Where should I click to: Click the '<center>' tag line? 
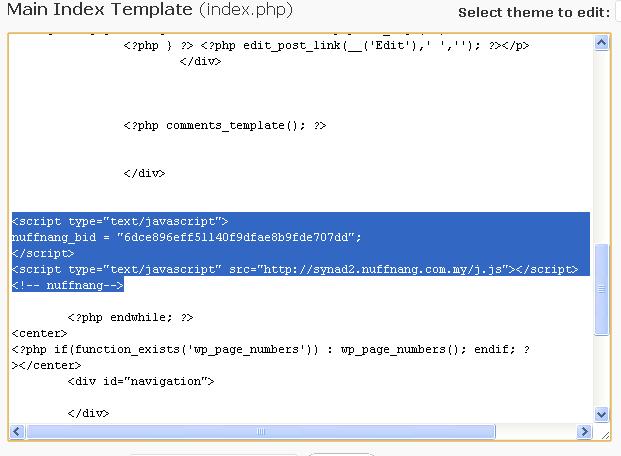click(40, 334)
